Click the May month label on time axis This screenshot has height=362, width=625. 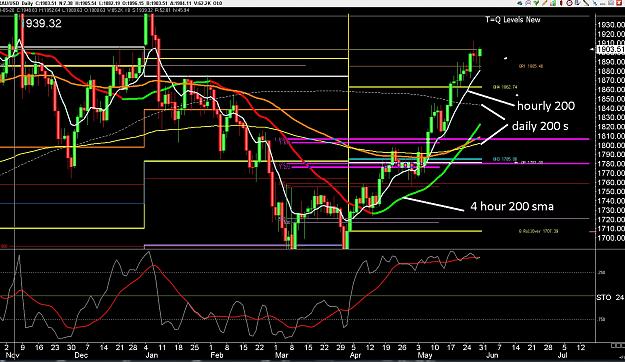(425, 355)
